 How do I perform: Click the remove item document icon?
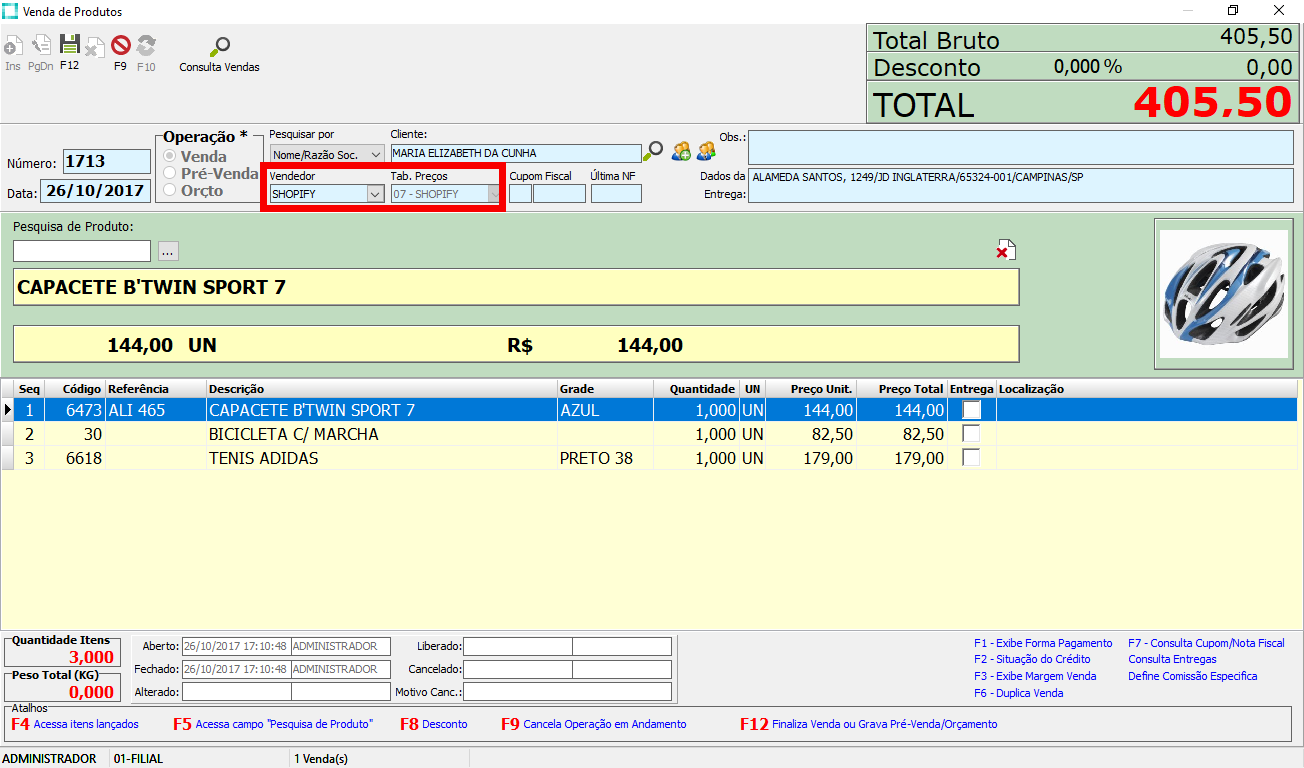pyautogui.click(x=1005, y=251)
